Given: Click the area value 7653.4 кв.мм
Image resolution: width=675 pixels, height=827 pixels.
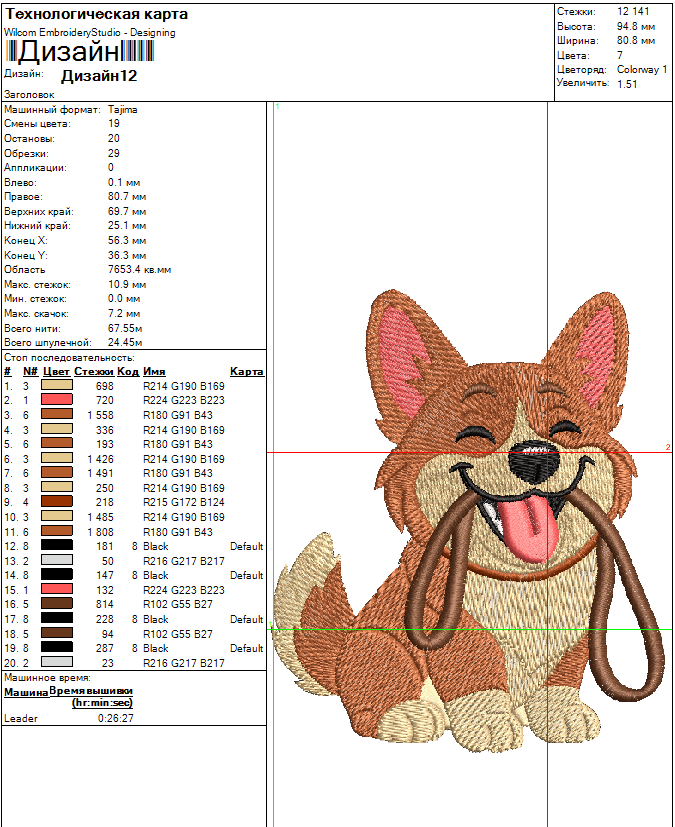Looking at the screenshot, I should click(139, 270).
